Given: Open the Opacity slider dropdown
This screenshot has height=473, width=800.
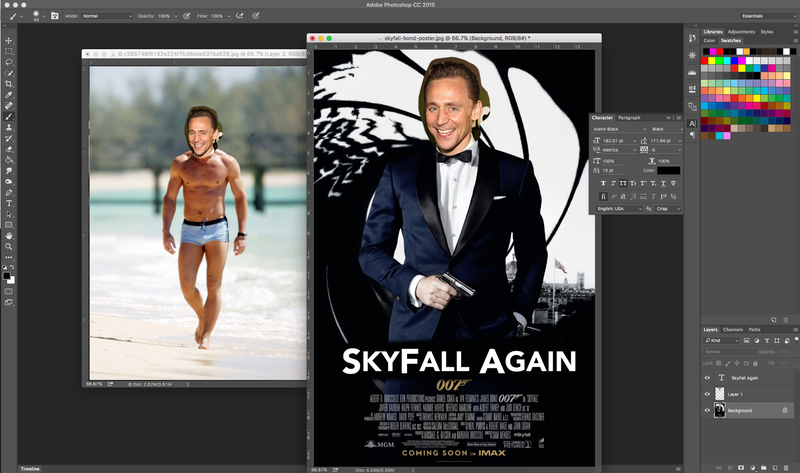Looking at the screenshot, I should click(176, 16).
